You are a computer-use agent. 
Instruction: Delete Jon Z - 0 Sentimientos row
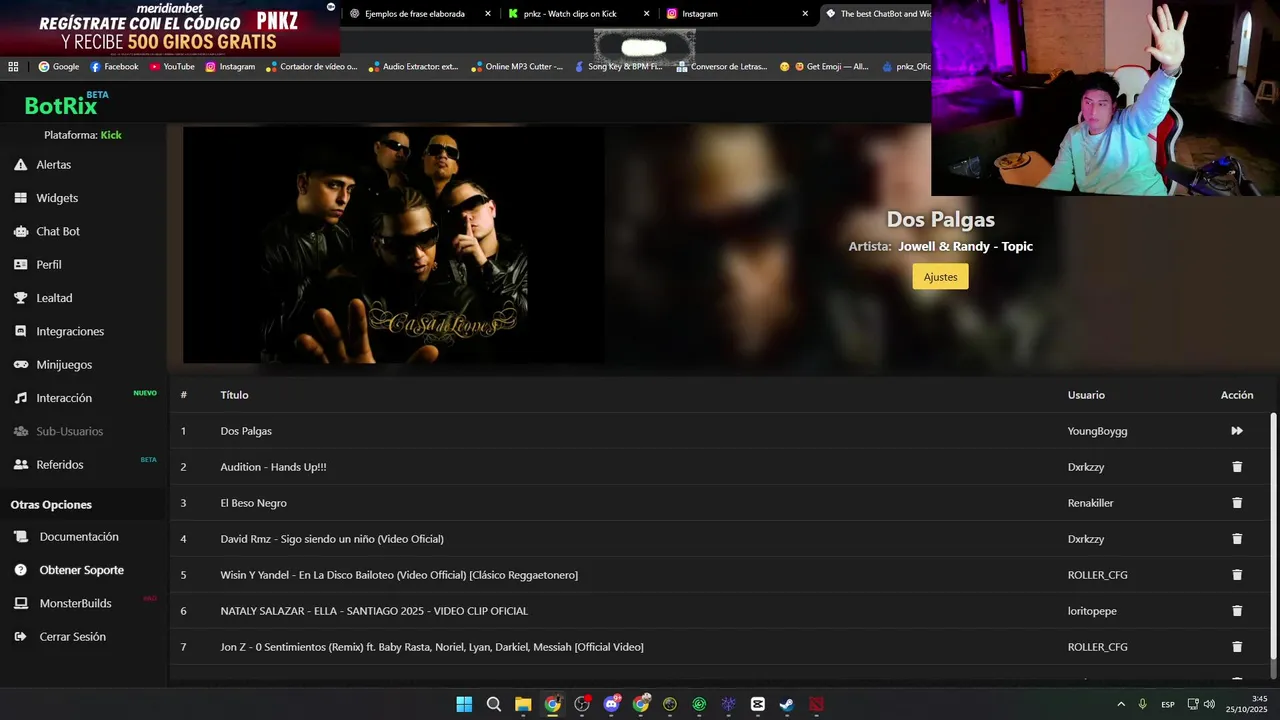pos(1237,647)
